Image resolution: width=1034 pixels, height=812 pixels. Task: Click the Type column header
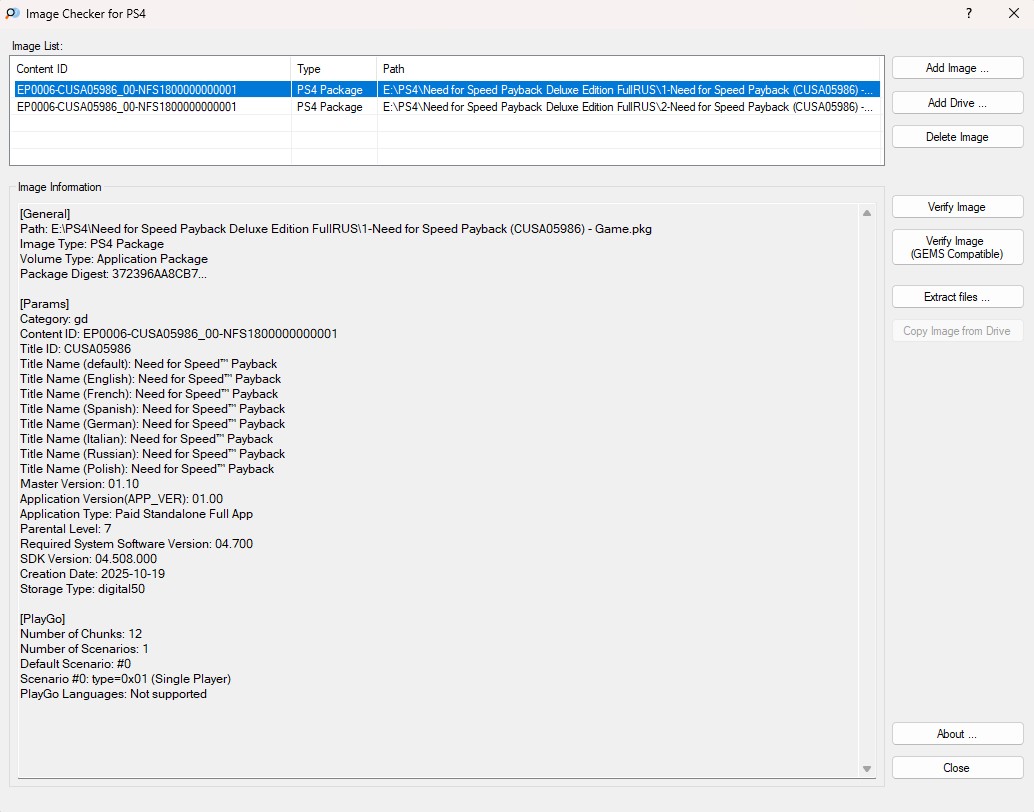pos(334,69)
